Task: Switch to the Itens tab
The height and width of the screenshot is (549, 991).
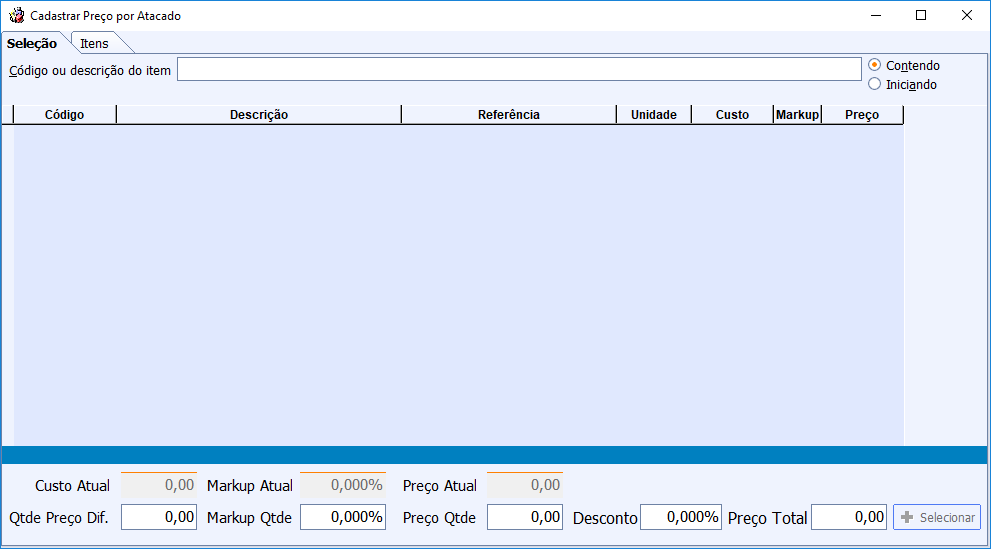Action: click(x=95, y=43)
